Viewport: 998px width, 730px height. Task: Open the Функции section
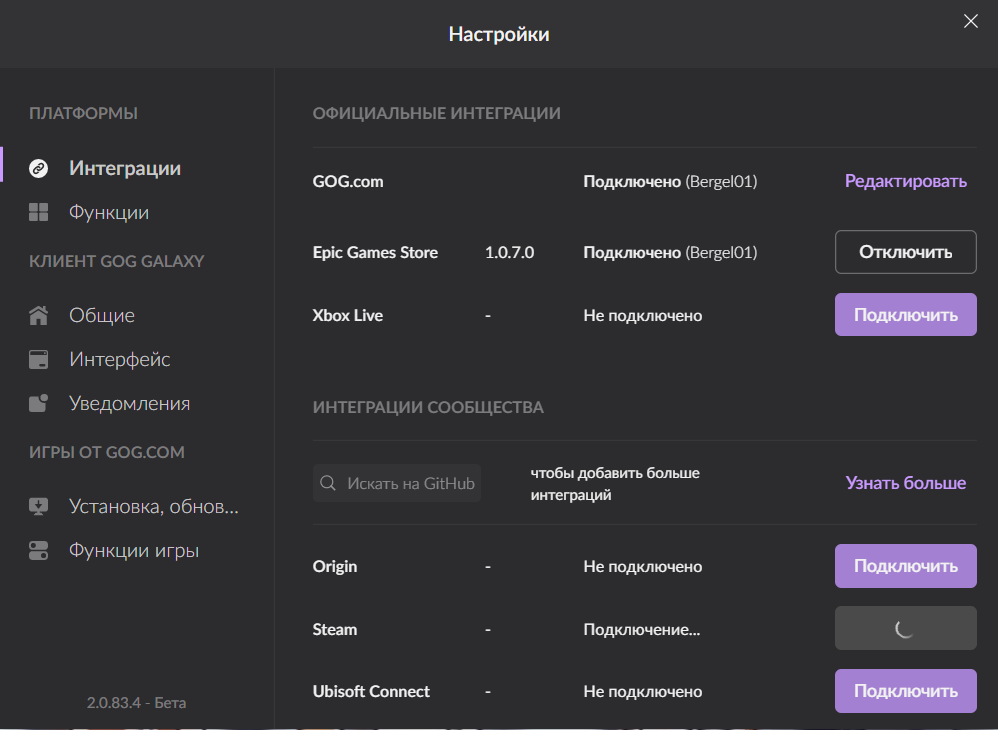[x=109, y=212]
